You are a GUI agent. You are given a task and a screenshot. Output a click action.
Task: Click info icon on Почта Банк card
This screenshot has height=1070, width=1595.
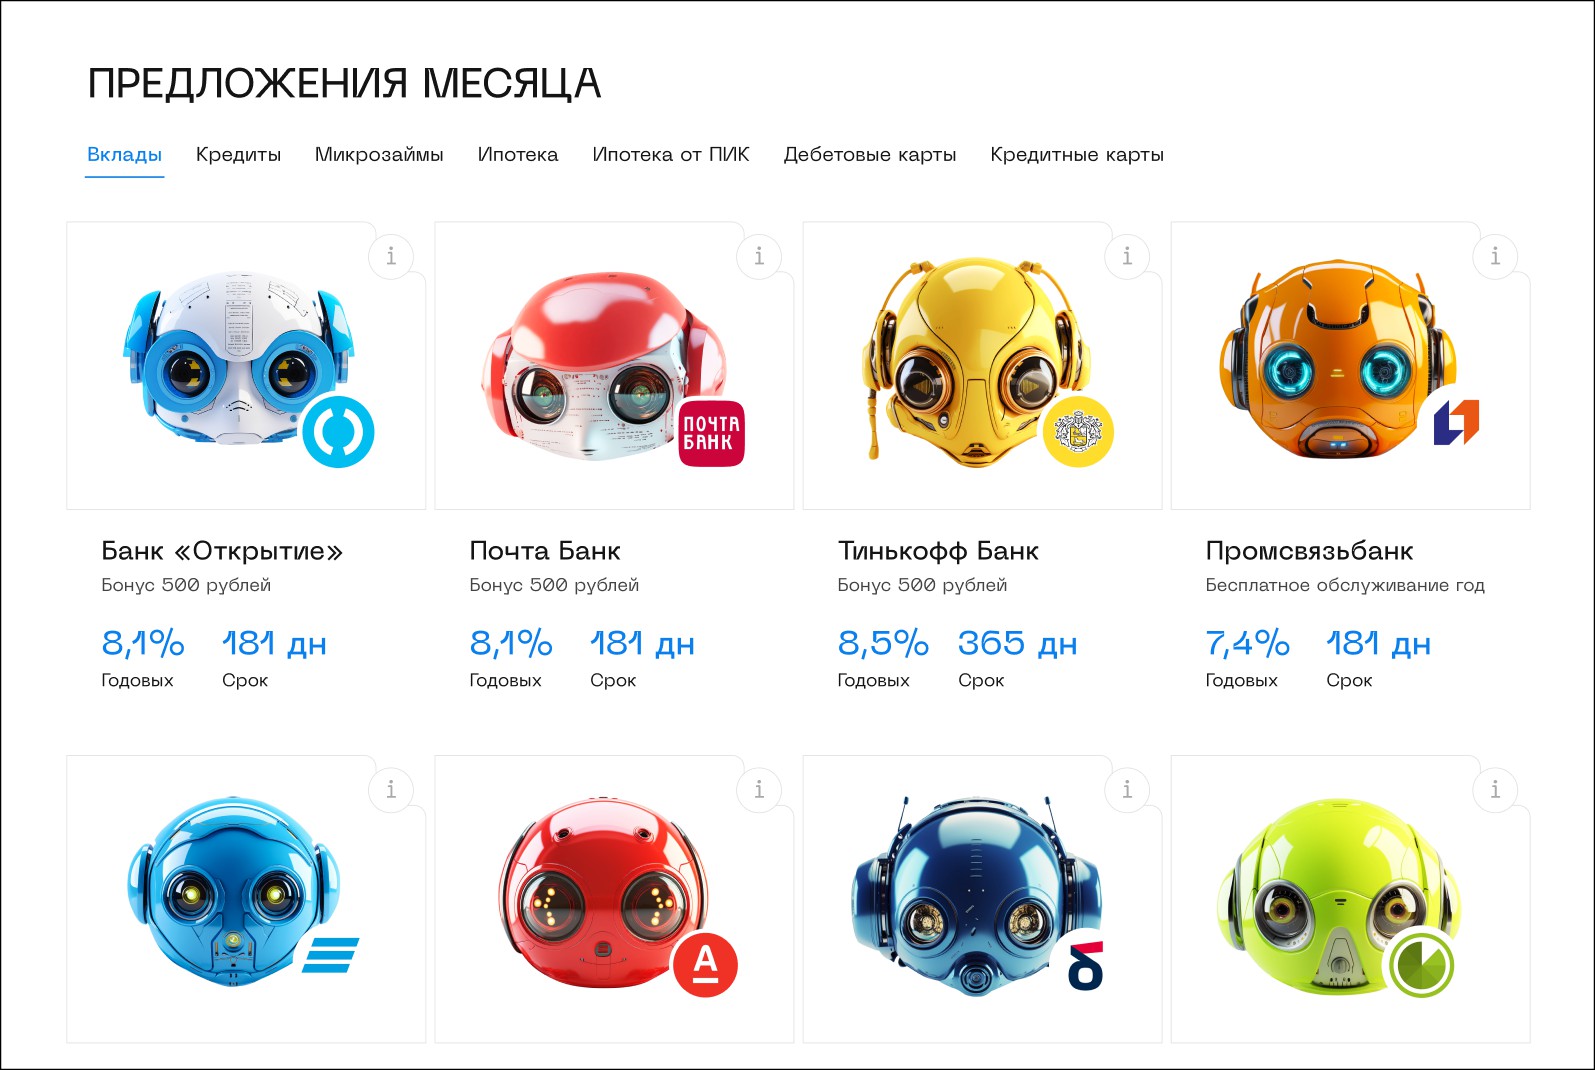click(759, 257)
